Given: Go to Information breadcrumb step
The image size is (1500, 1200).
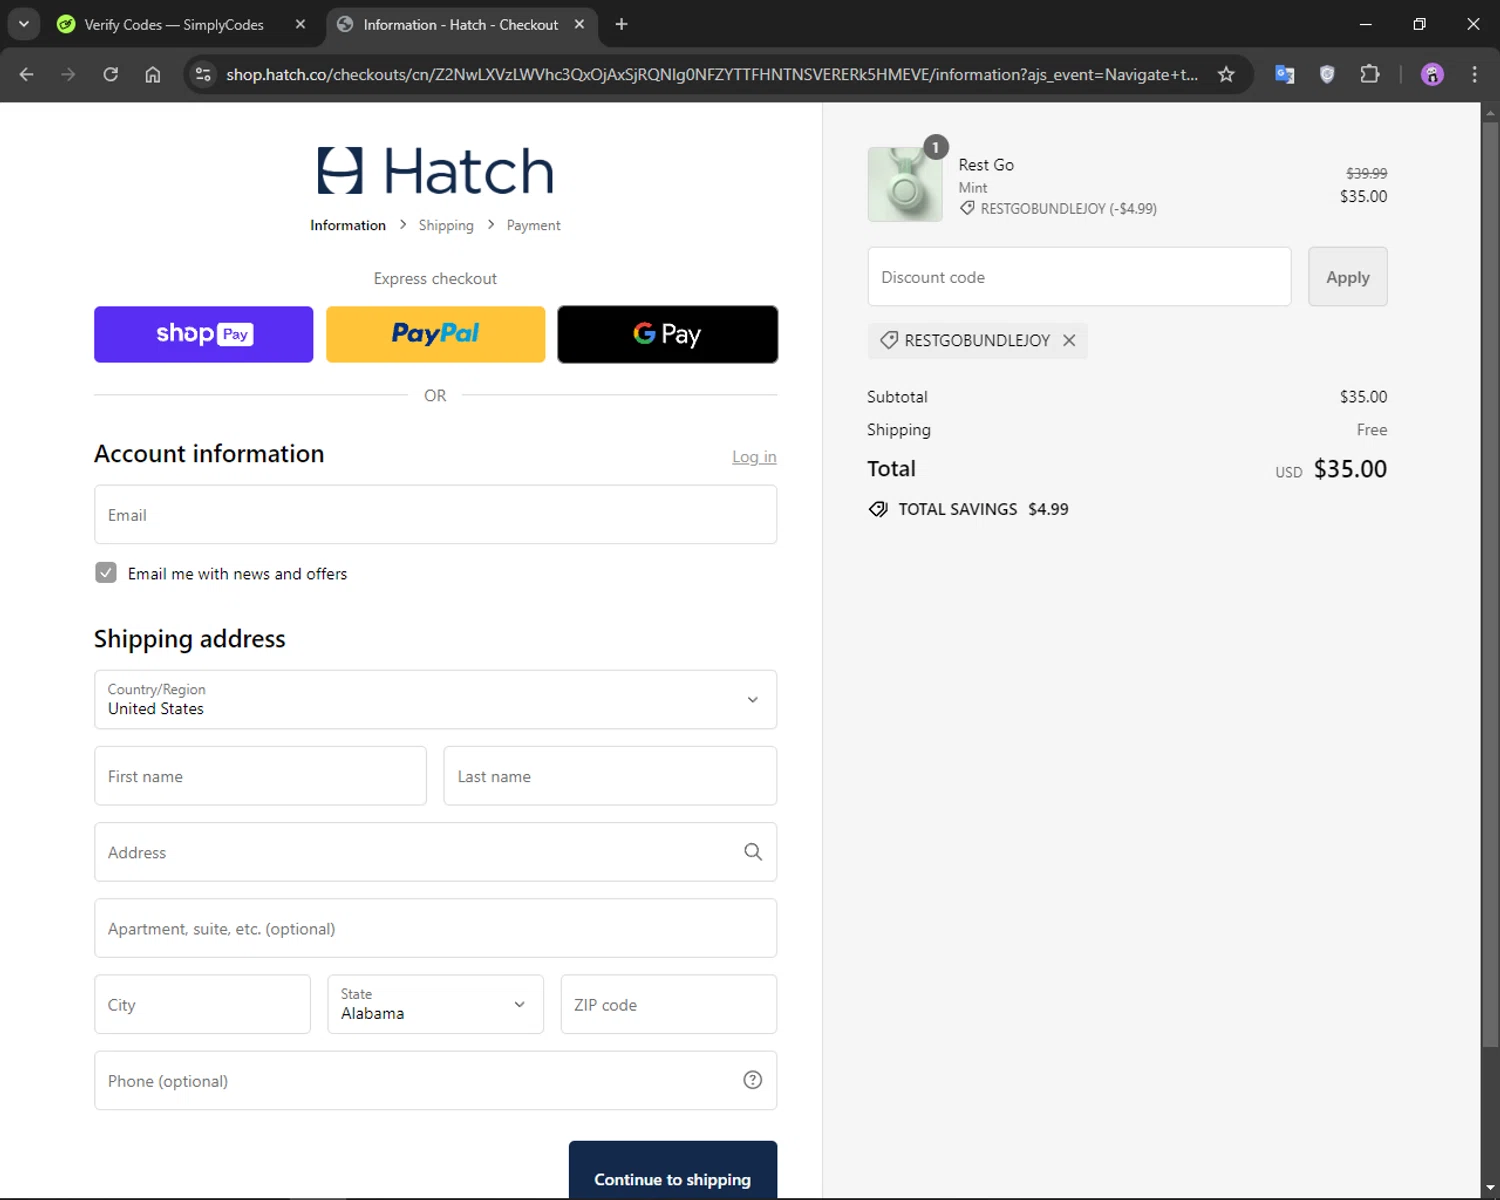Looking at the screenshot, I should tap(348, 225).
